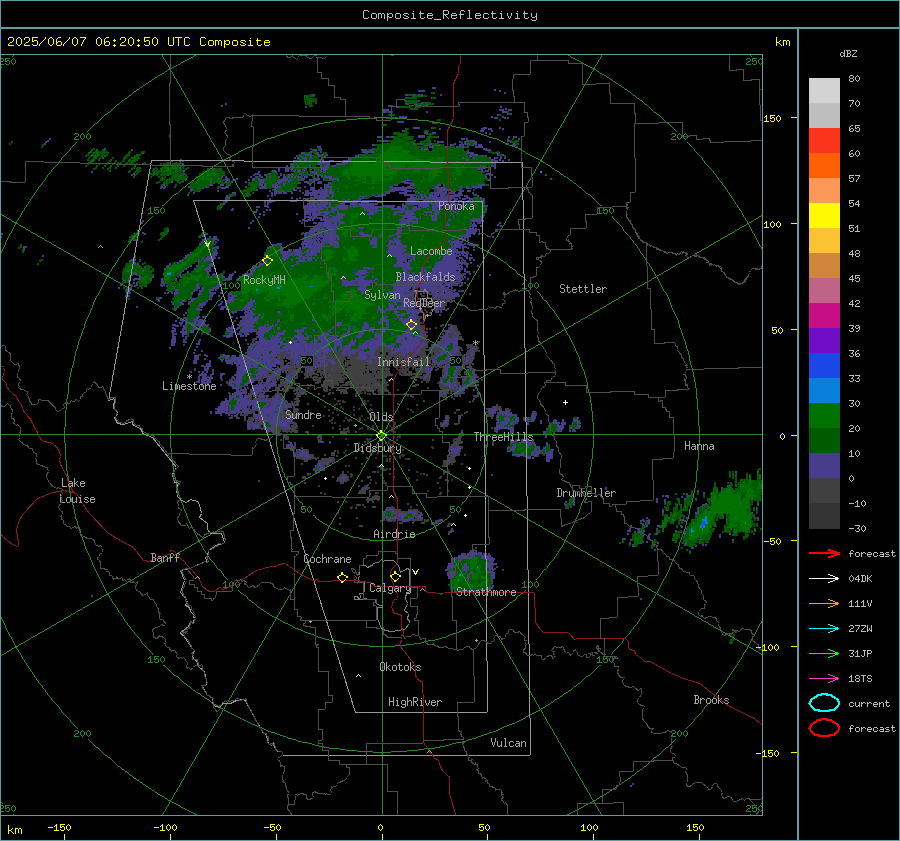The width and height of the screenshot is (900, 841).
Task: Click the cyan 'current' ellipse legend icon
Action: (824, 703)
